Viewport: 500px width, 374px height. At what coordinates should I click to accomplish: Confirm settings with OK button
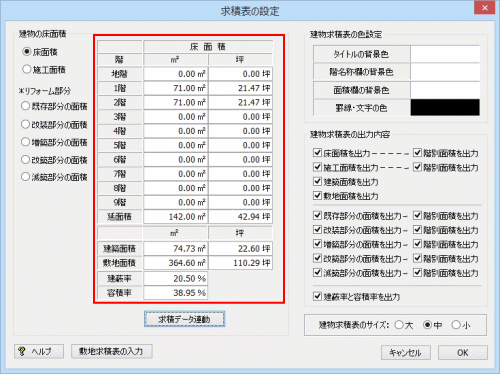pyautogui.click(x=463, y=353)
